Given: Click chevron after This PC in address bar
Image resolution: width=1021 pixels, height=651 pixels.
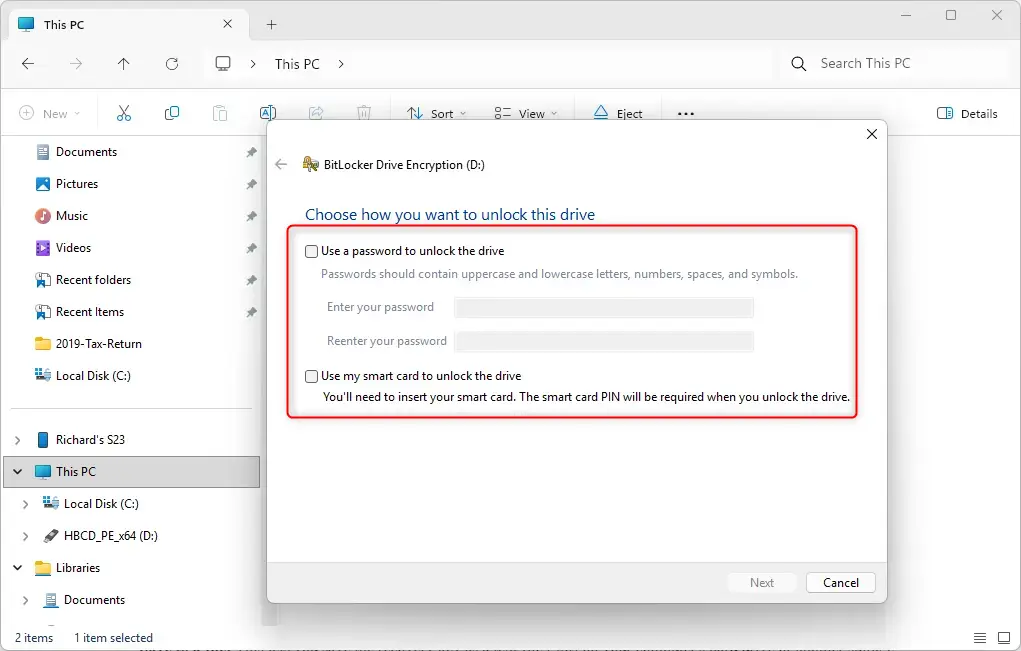Looking at the screenshot, I should (x=341, y=64).
